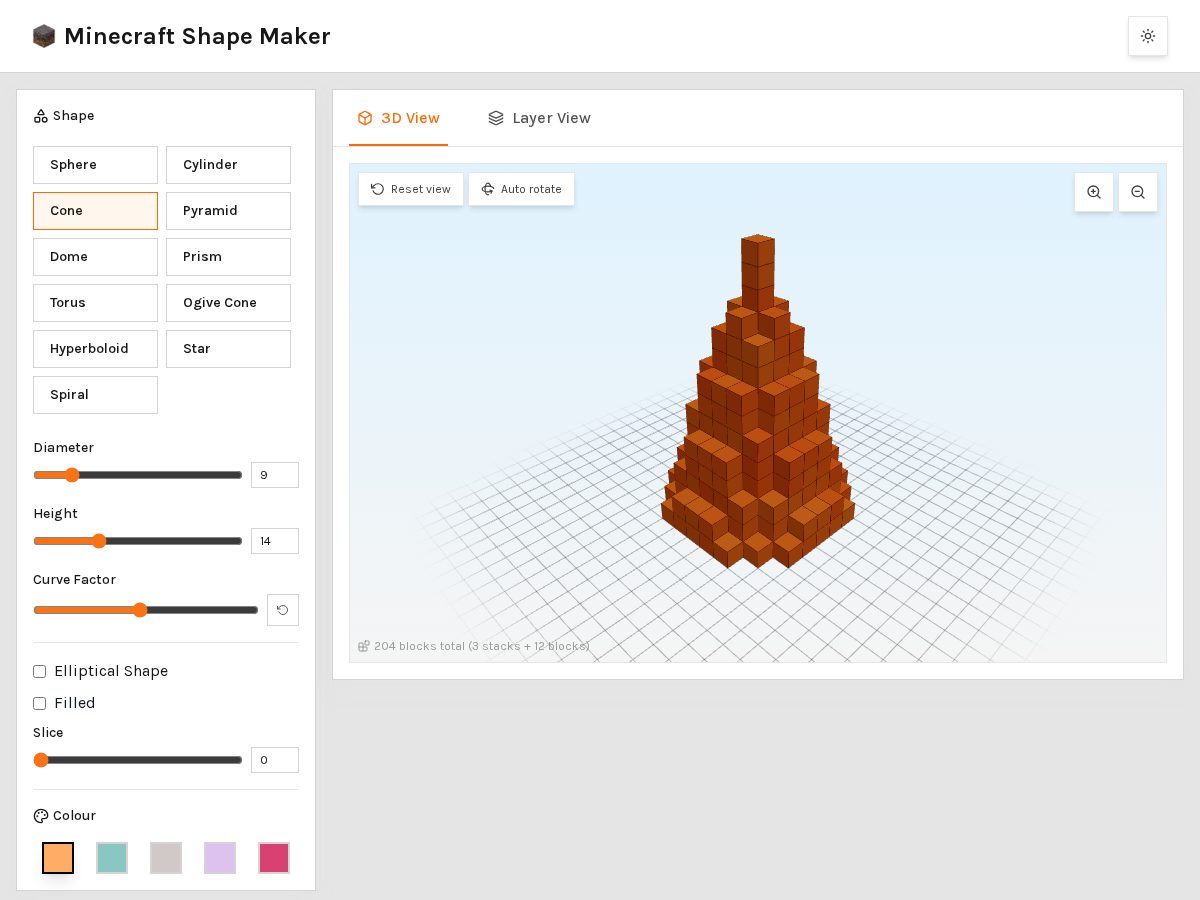Viewport: 1200px width, 900px height.
Task: Click the Height slider handle
Action: (99, 541)
